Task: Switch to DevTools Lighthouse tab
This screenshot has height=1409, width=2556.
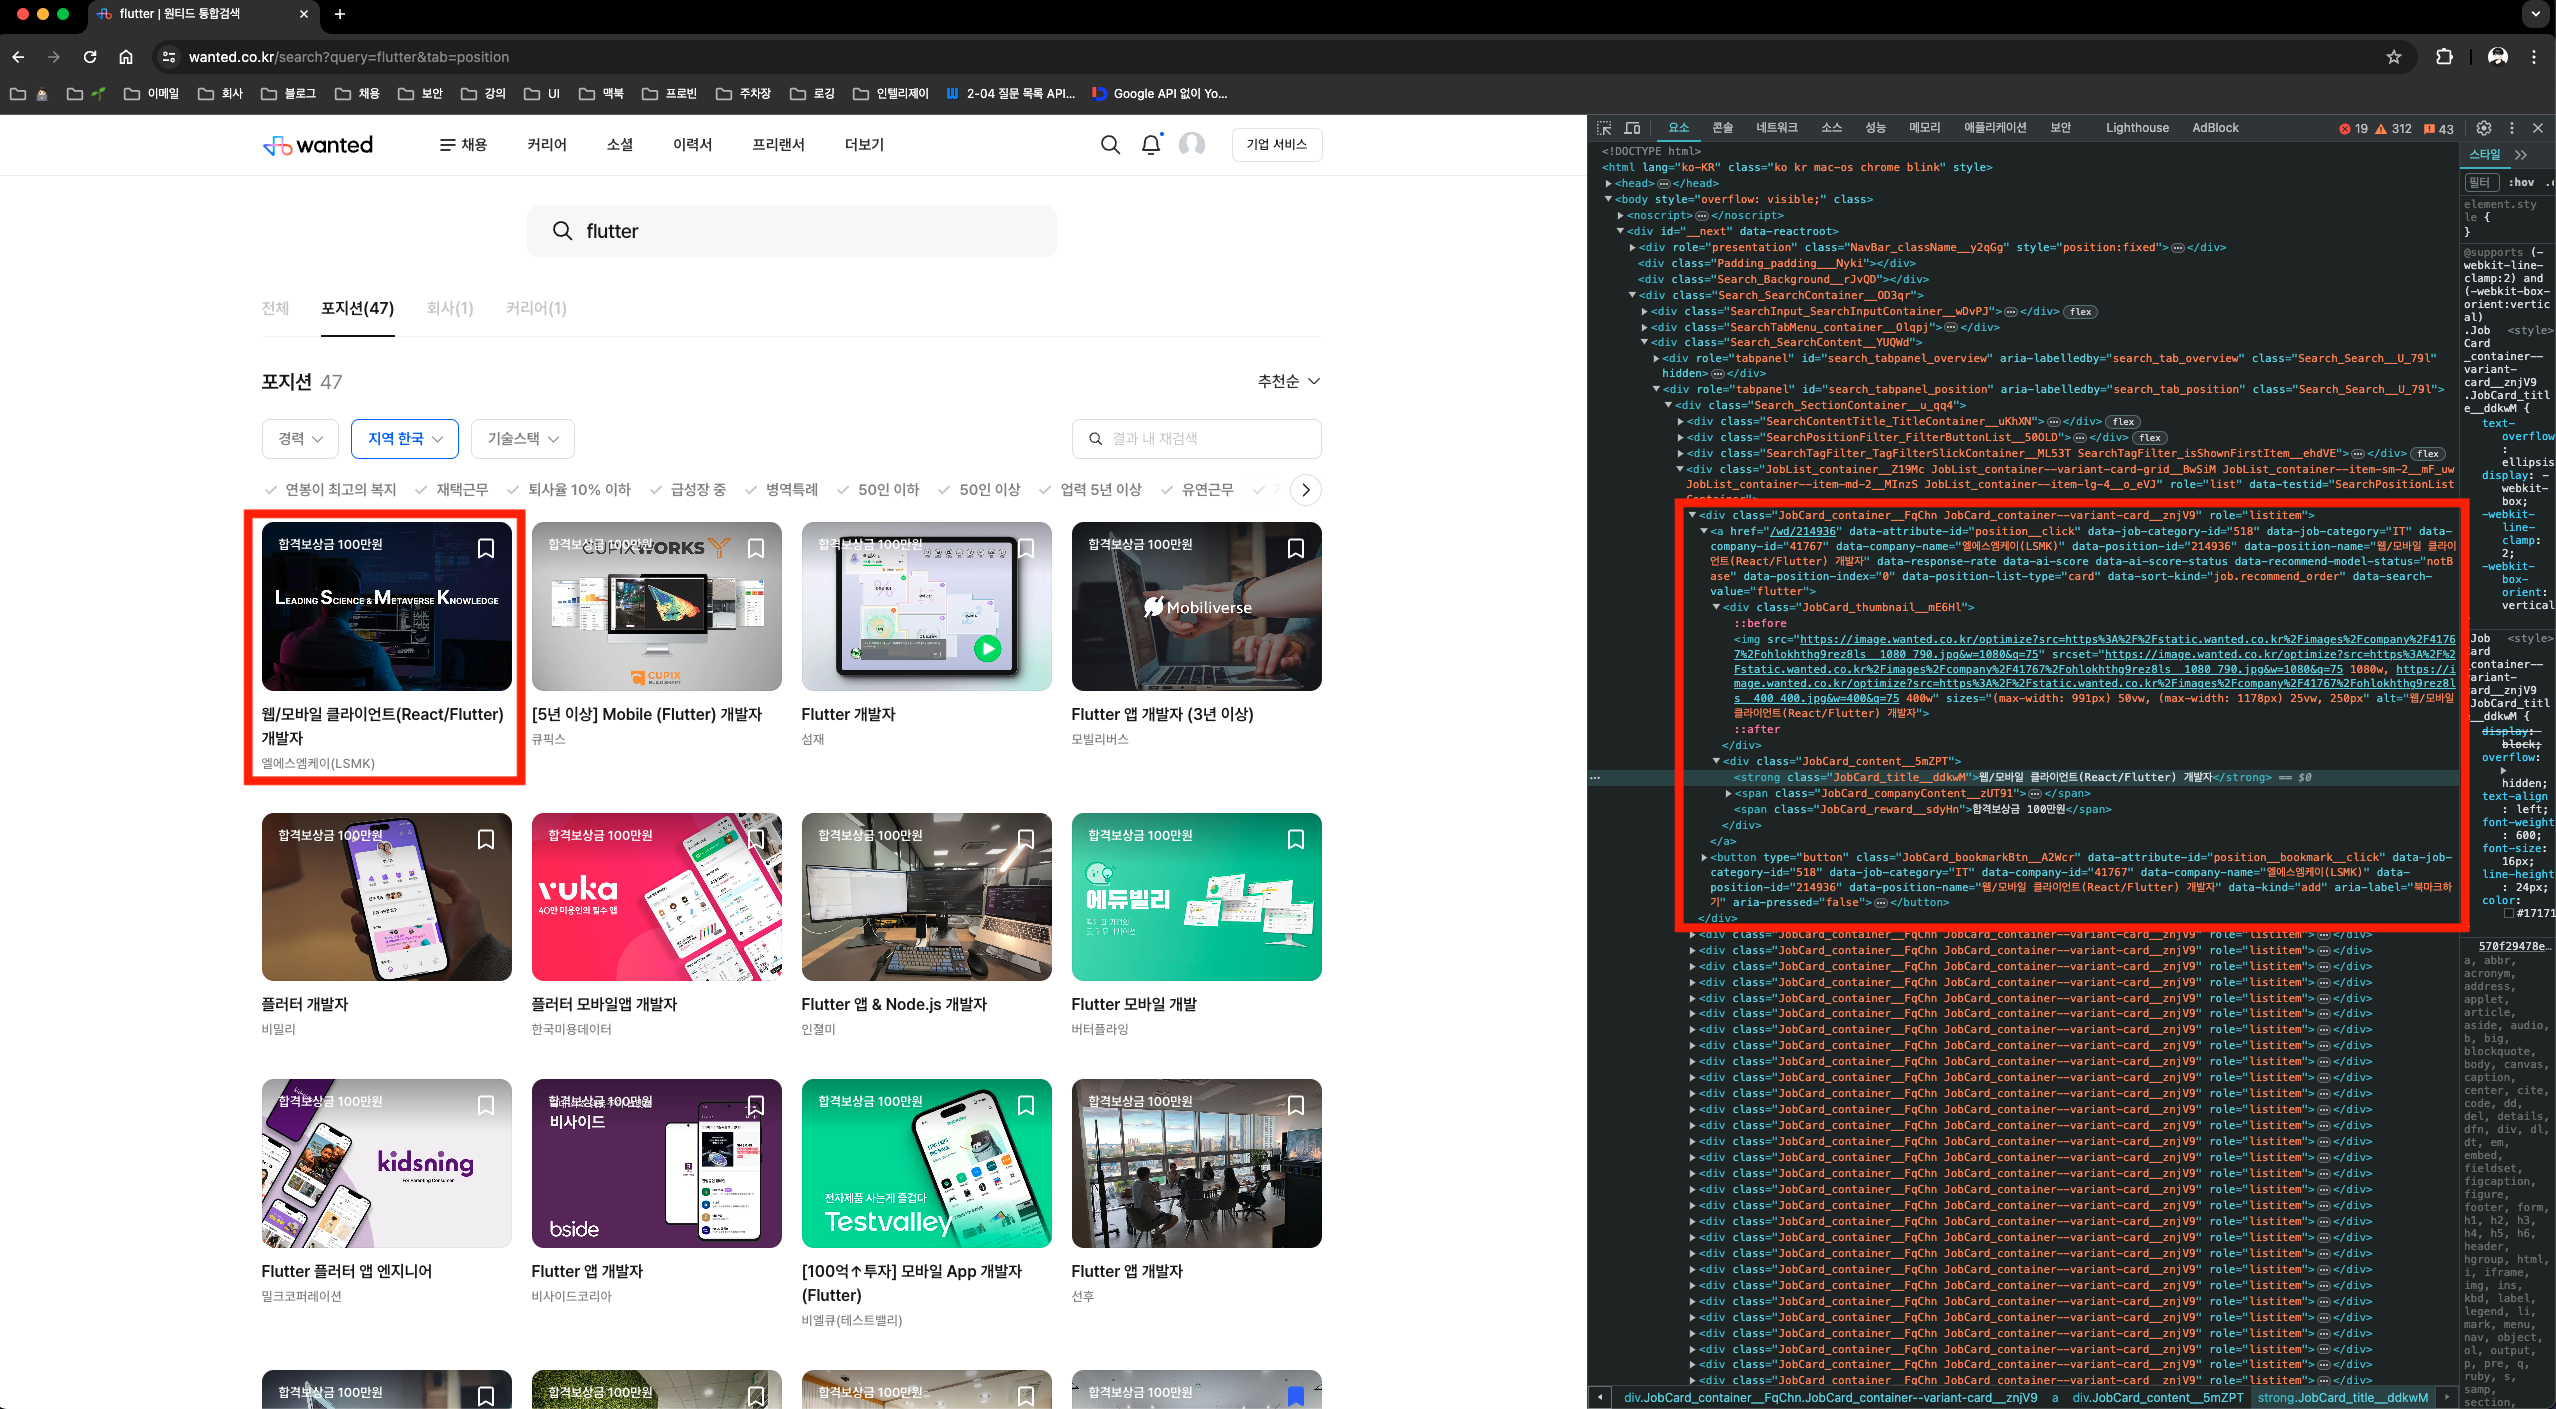Action: click(2137, 128)
